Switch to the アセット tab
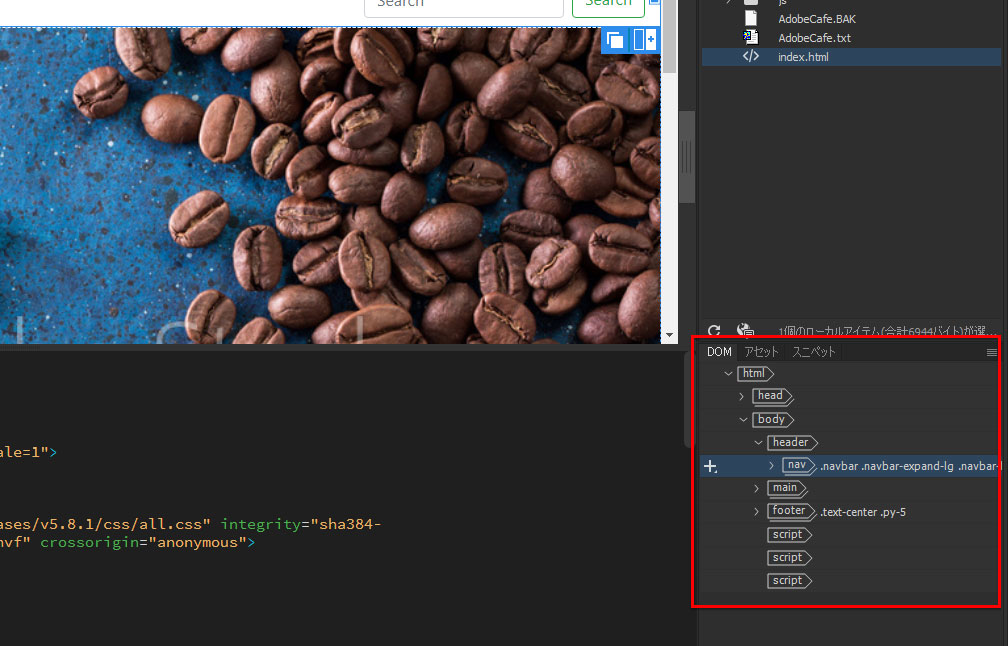 point(761,352)
